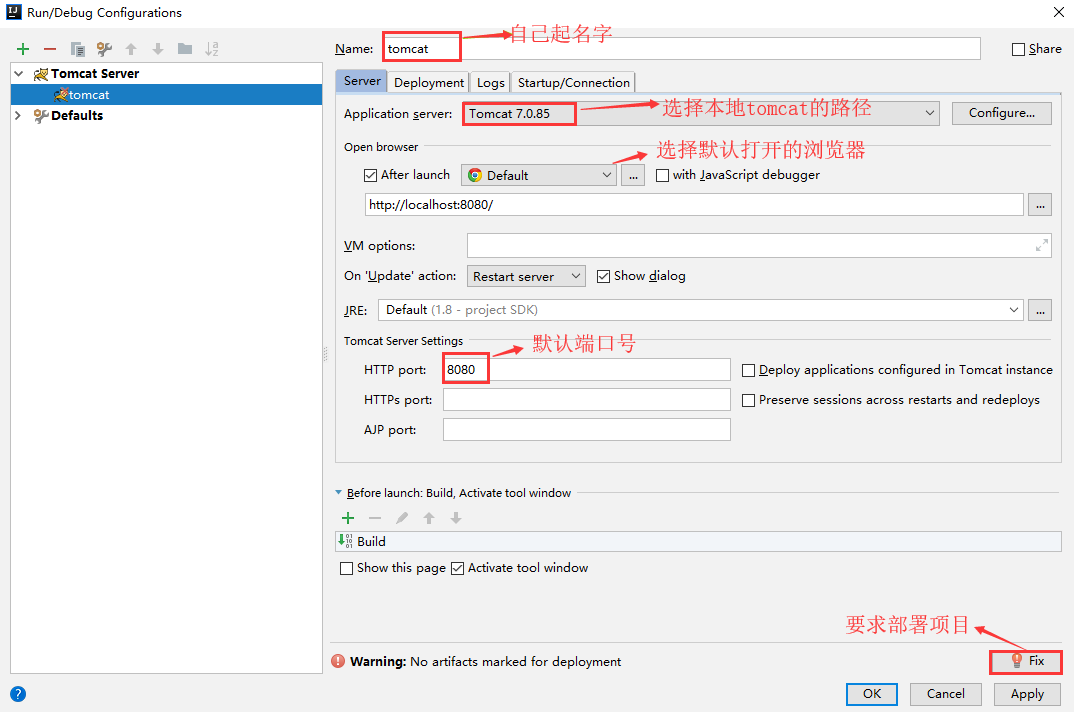Remove configuration with red minus icon
Screen dimensions: 1074x712
pos(49,49)
